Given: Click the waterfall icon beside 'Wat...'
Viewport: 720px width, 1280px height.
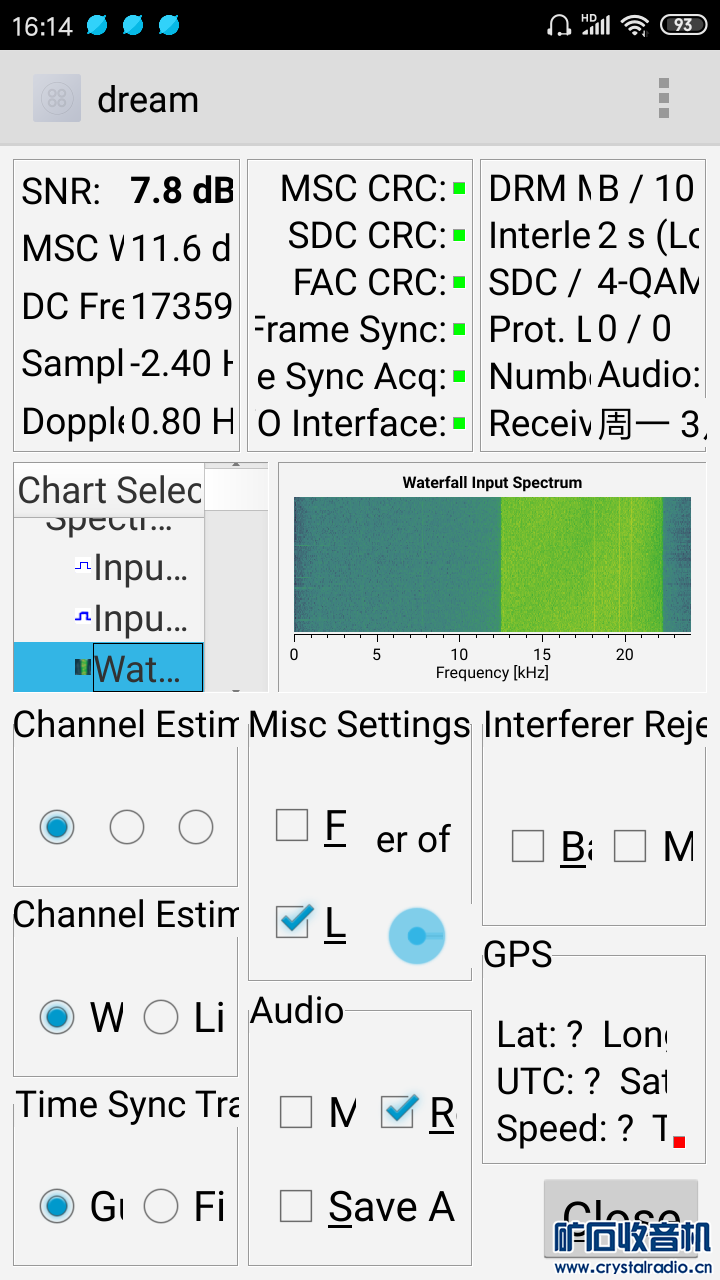Looking at the screenshot, I should 83,667.
